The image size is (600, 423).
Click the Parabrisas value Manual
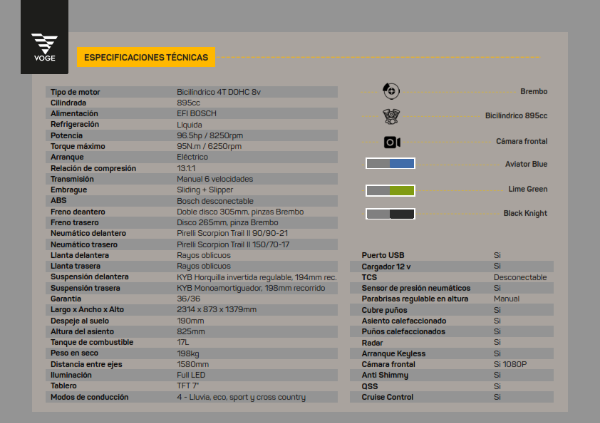point(506,299)
